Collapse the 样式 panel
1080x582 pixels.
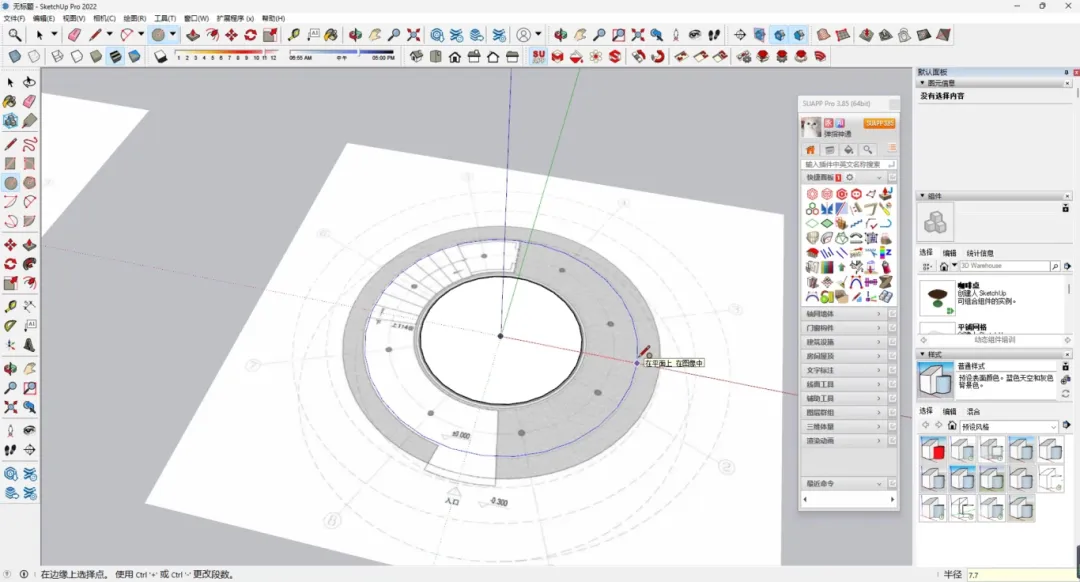934,354
